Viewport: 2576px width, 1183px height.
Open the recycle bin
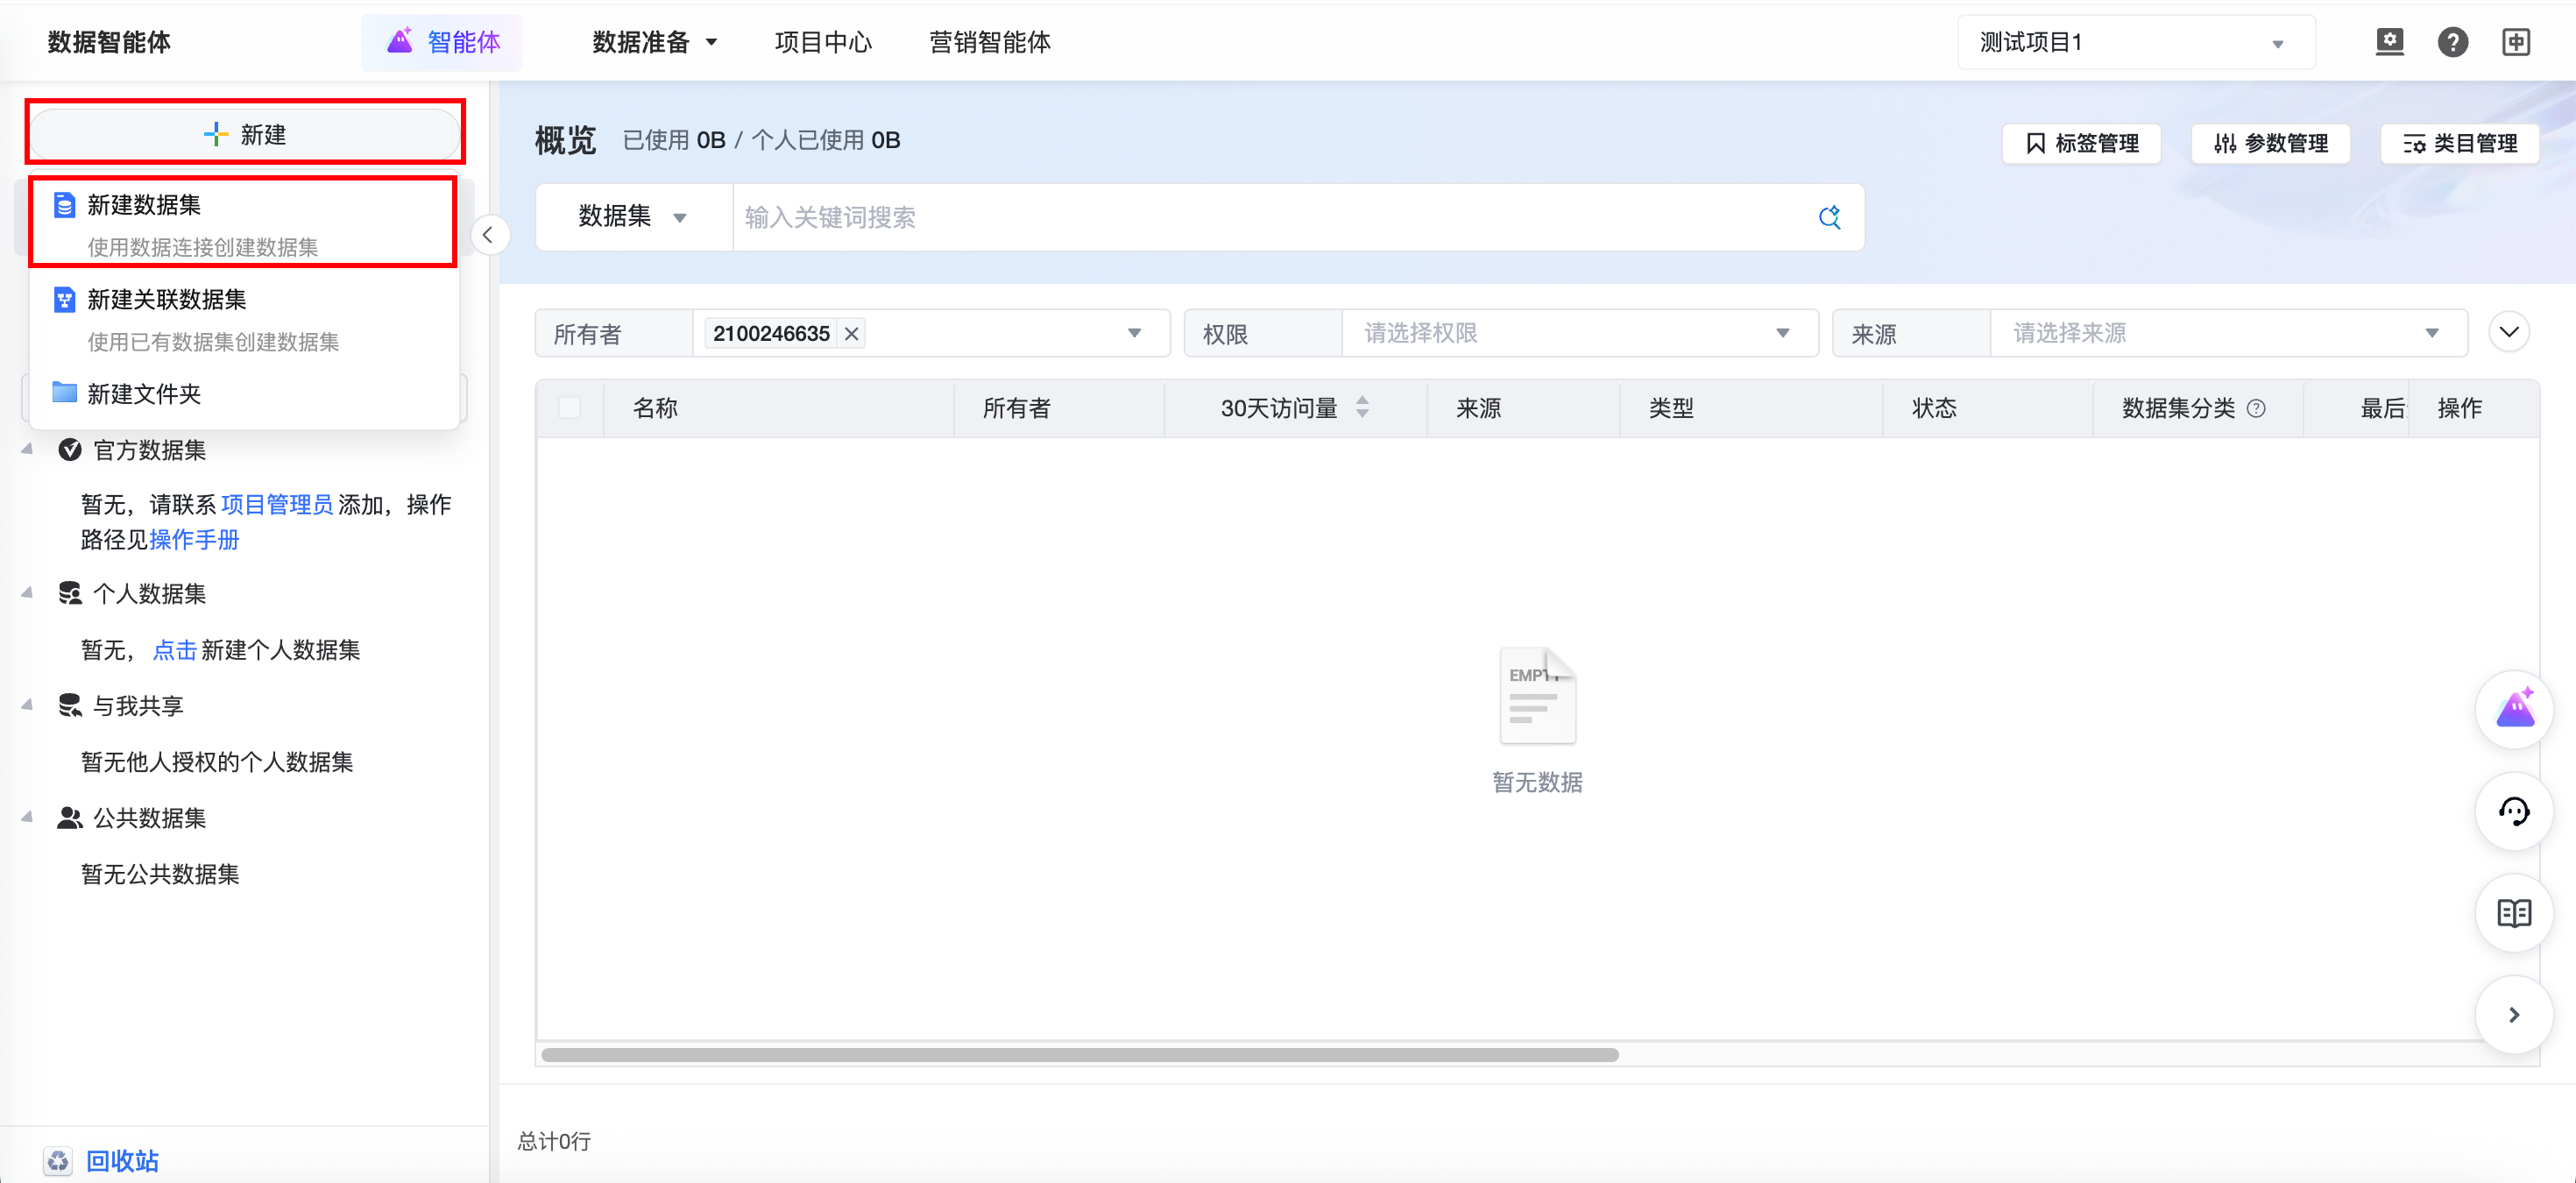click(x=121, y=1160)
